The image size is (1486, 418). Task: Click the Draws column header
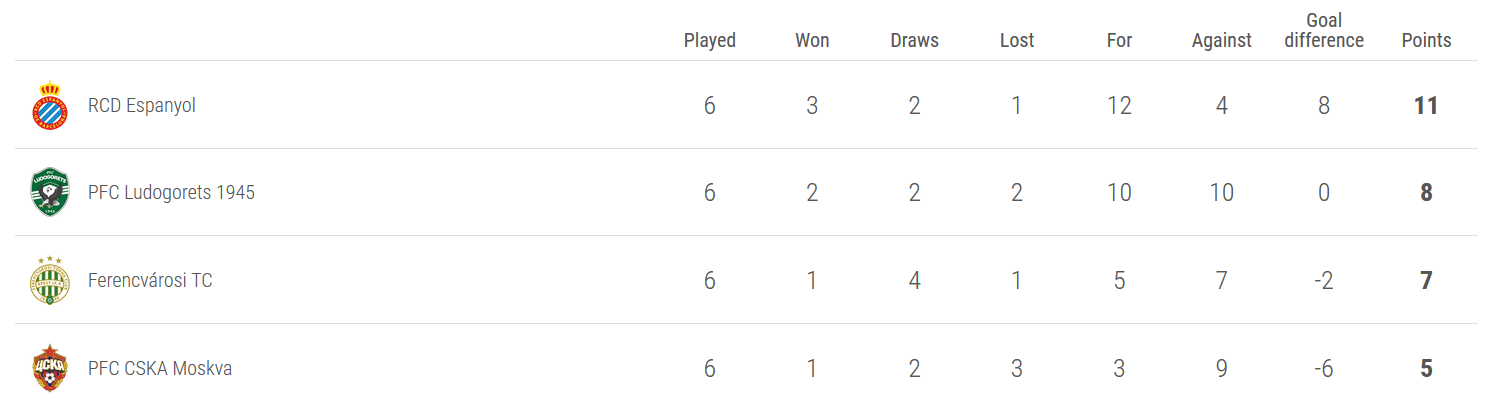914,40
